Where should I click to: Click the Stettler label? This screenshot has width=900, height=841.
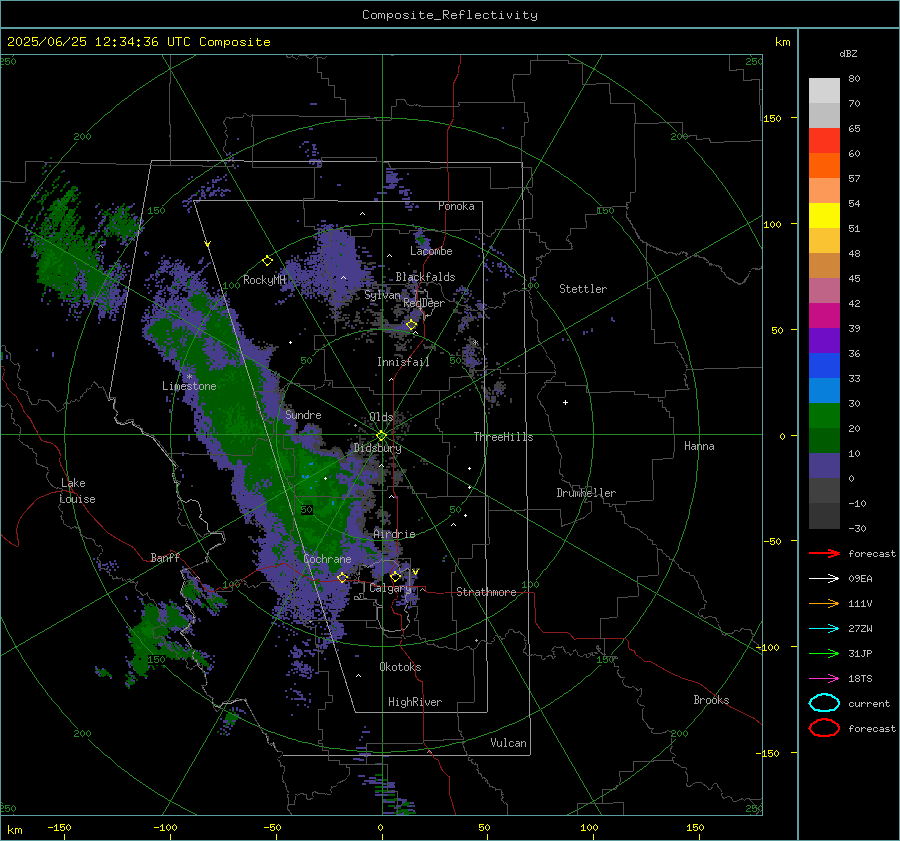click(x=583, y=289)
